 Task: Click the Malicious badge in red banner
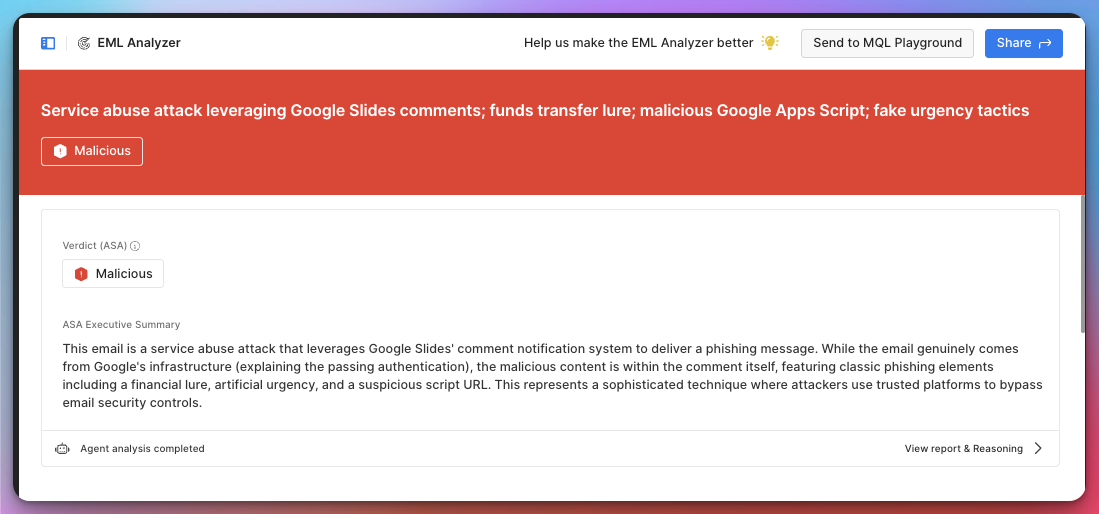pyautogui.click(x=92, y=151)
